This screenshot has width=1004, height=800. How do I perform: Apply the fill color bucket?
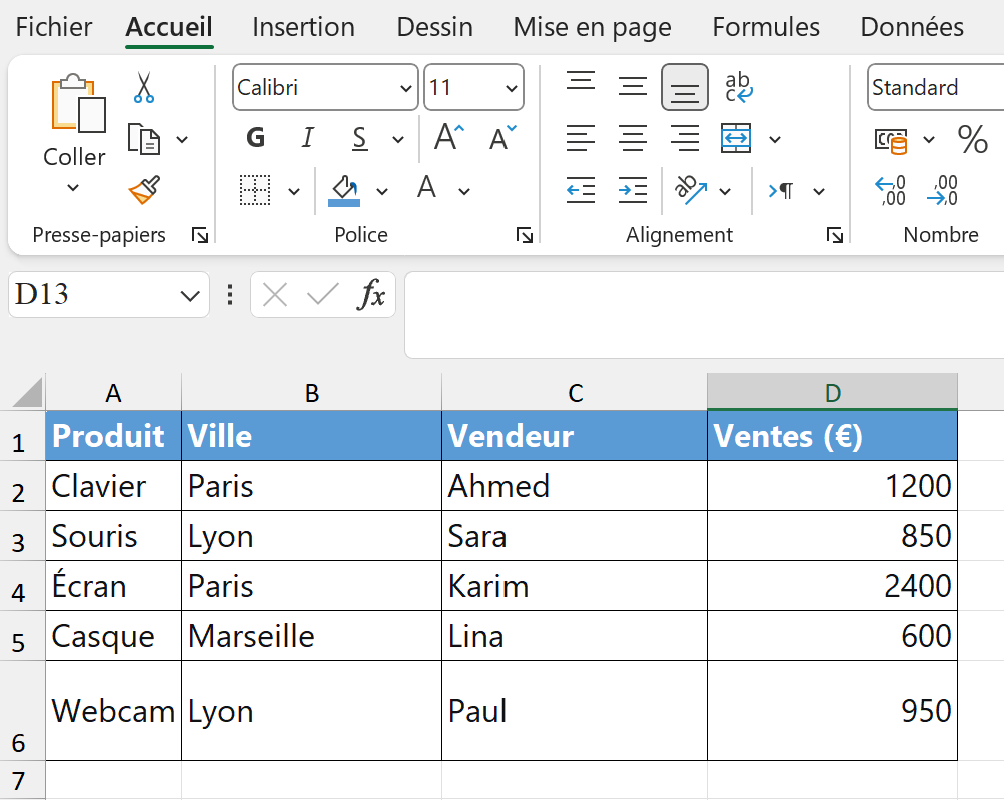(x=344, y=191)
